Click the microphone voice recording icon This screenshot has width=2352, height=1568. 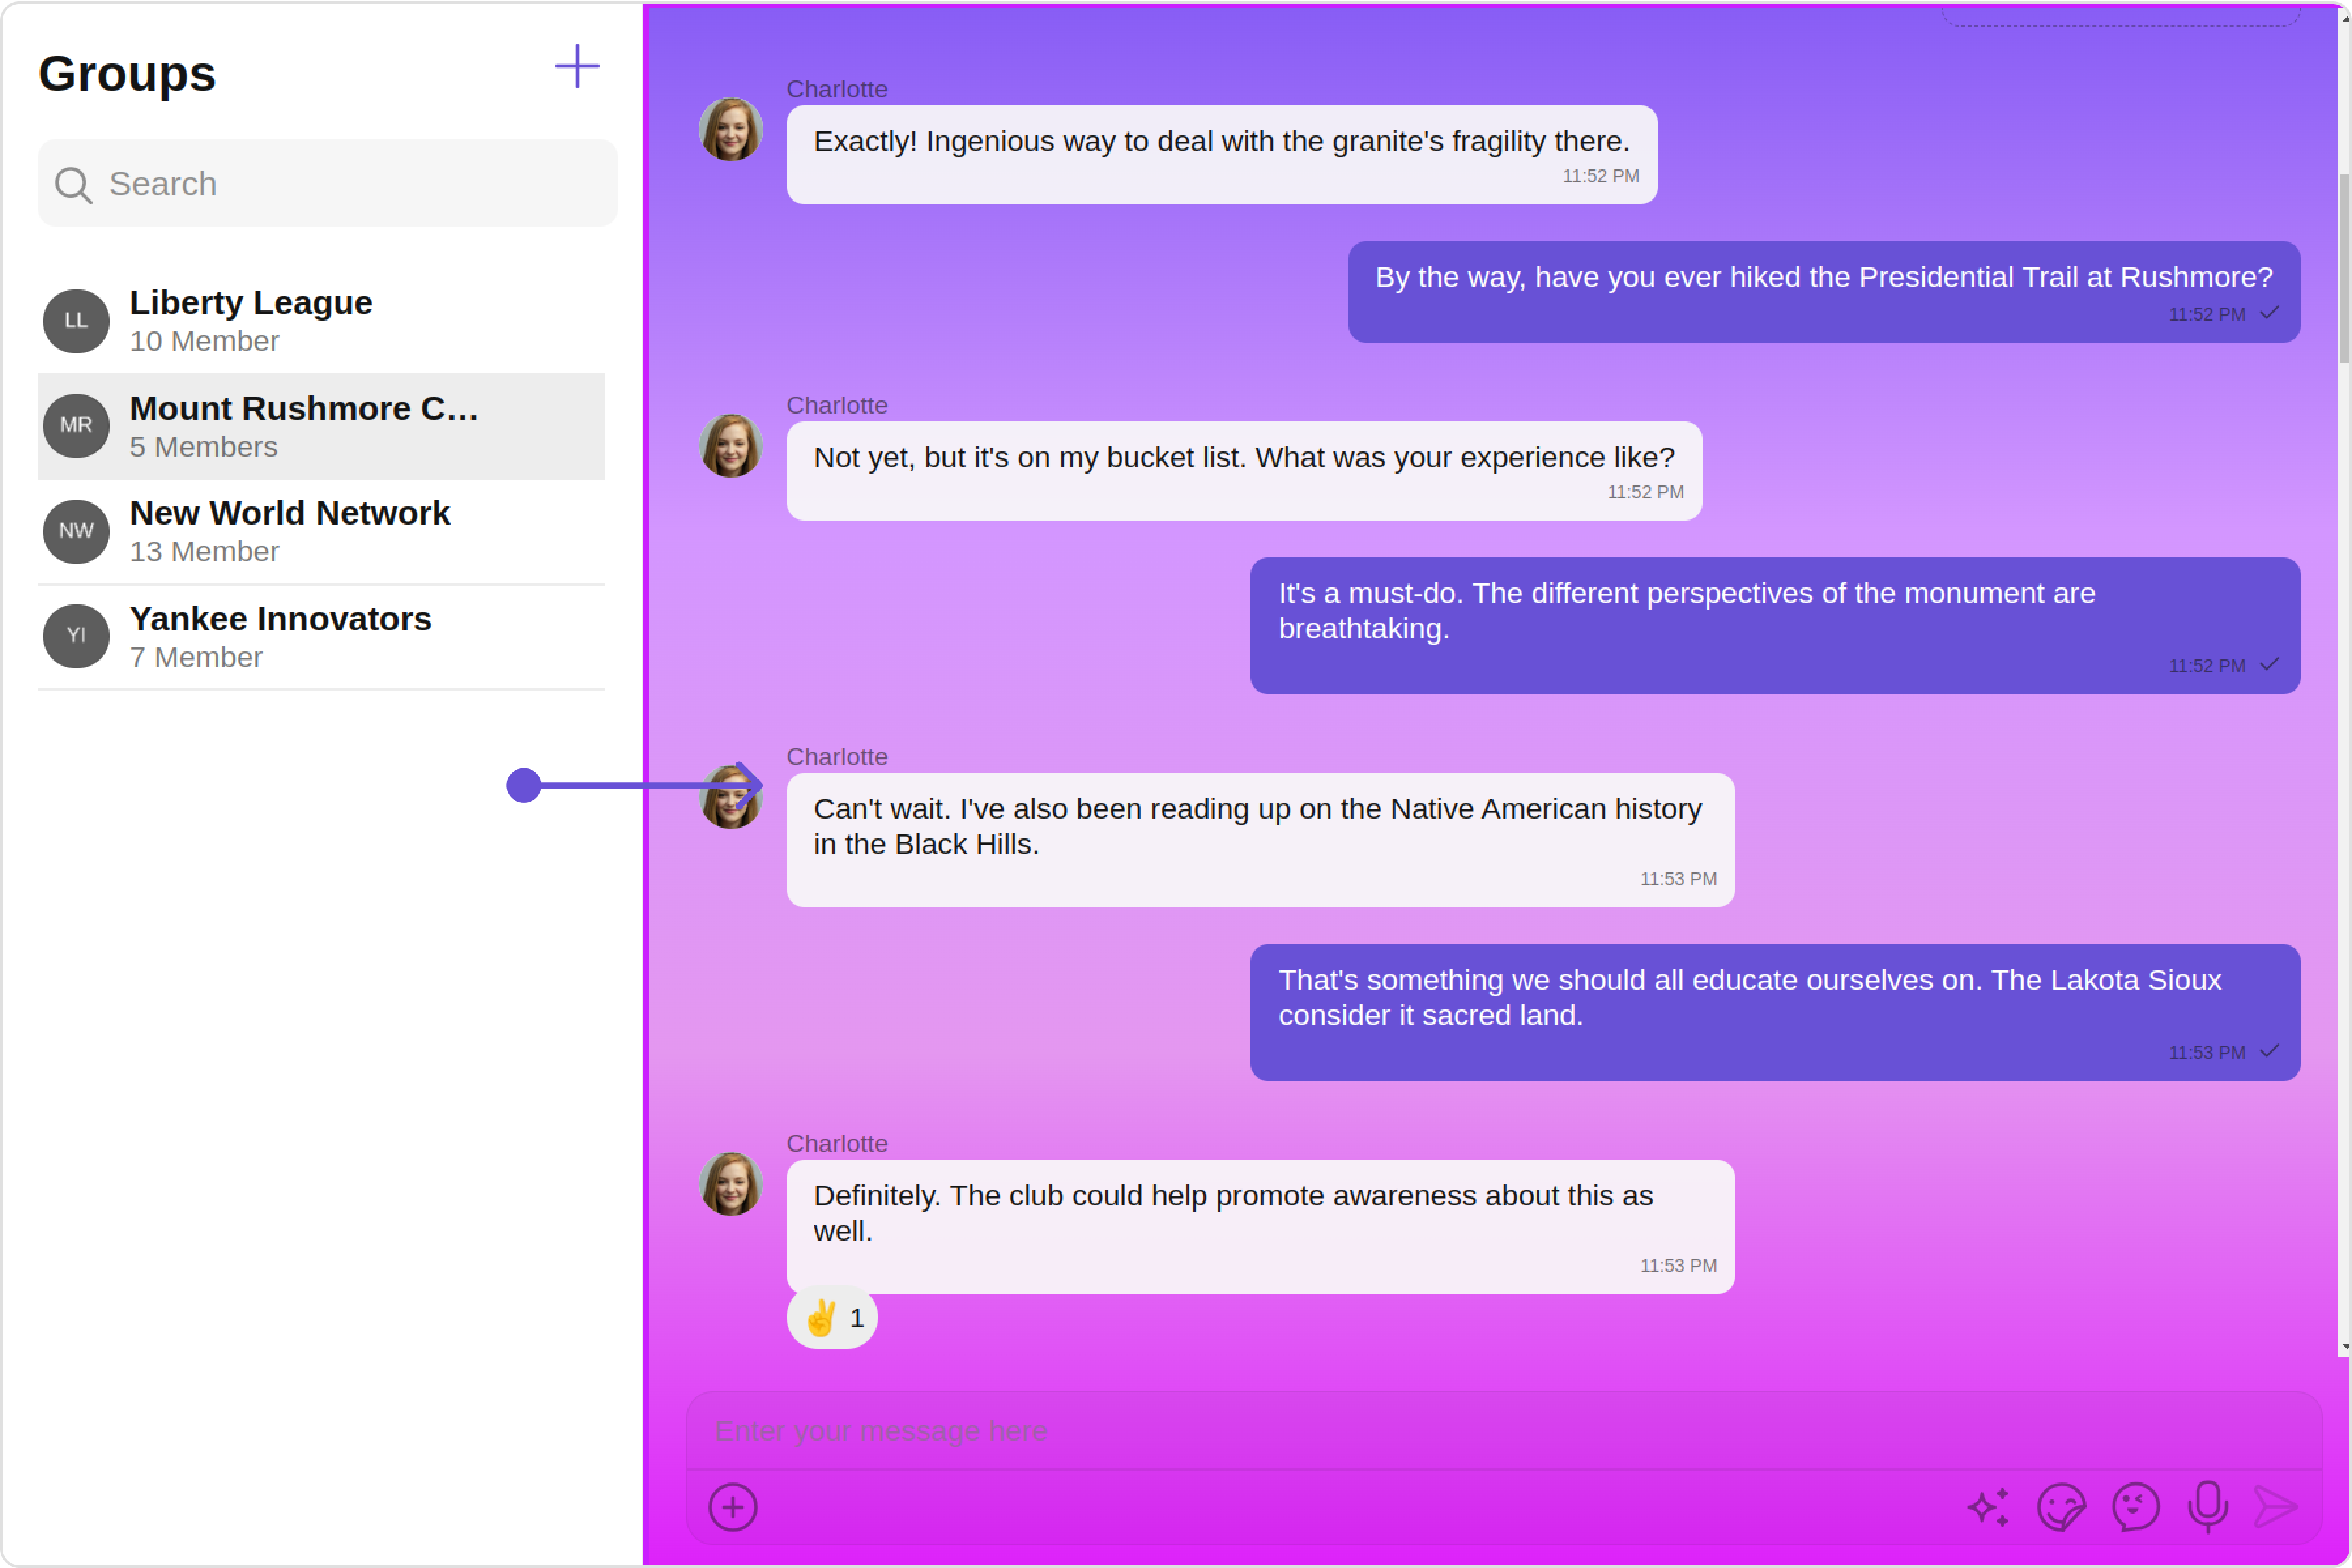[x=2208, y=1507]
